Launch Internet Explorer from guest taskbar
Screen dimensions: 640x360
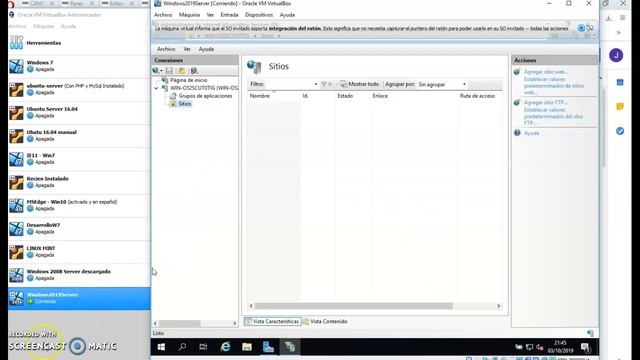tap(225, 347)
